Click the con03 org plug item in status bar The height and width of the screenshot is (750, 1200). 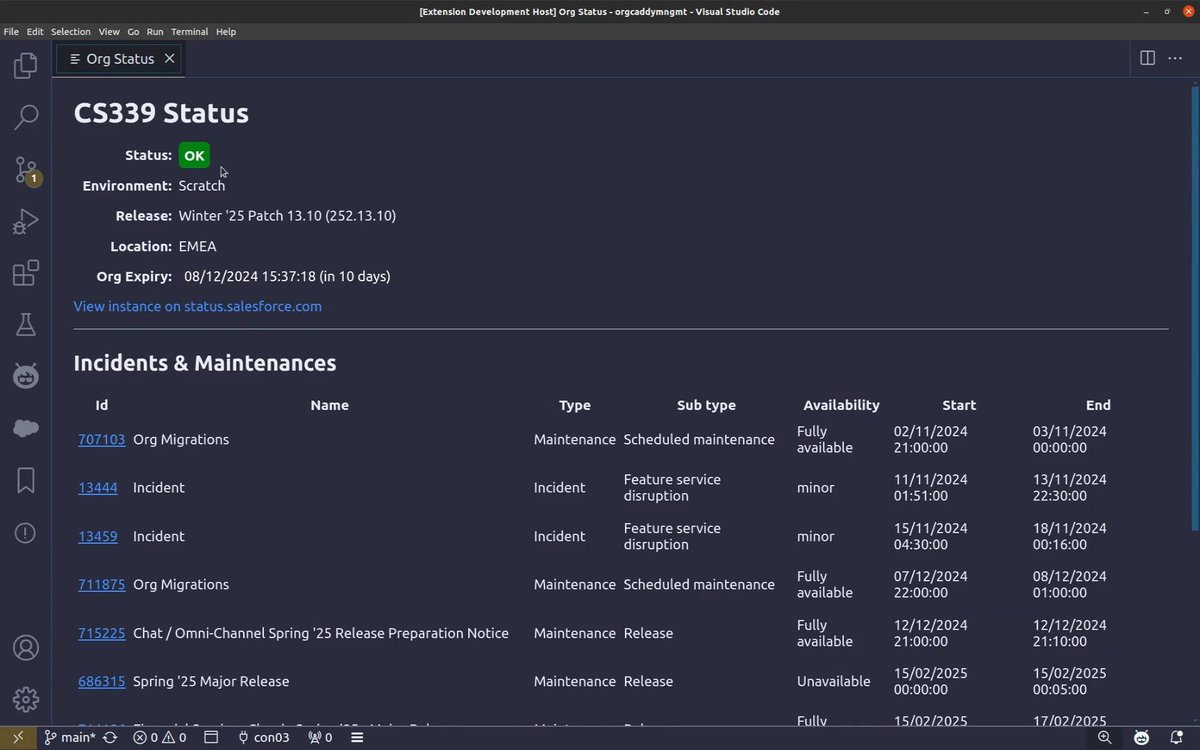263,738
